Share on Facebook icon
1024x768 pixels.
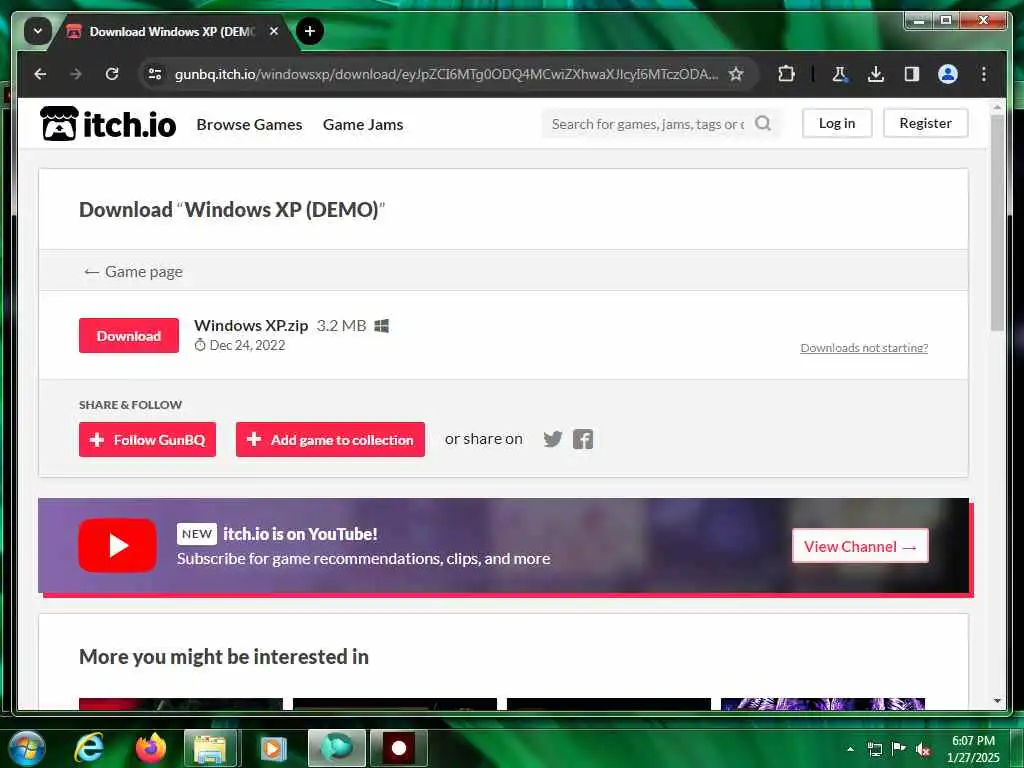[x=583, y=439]
